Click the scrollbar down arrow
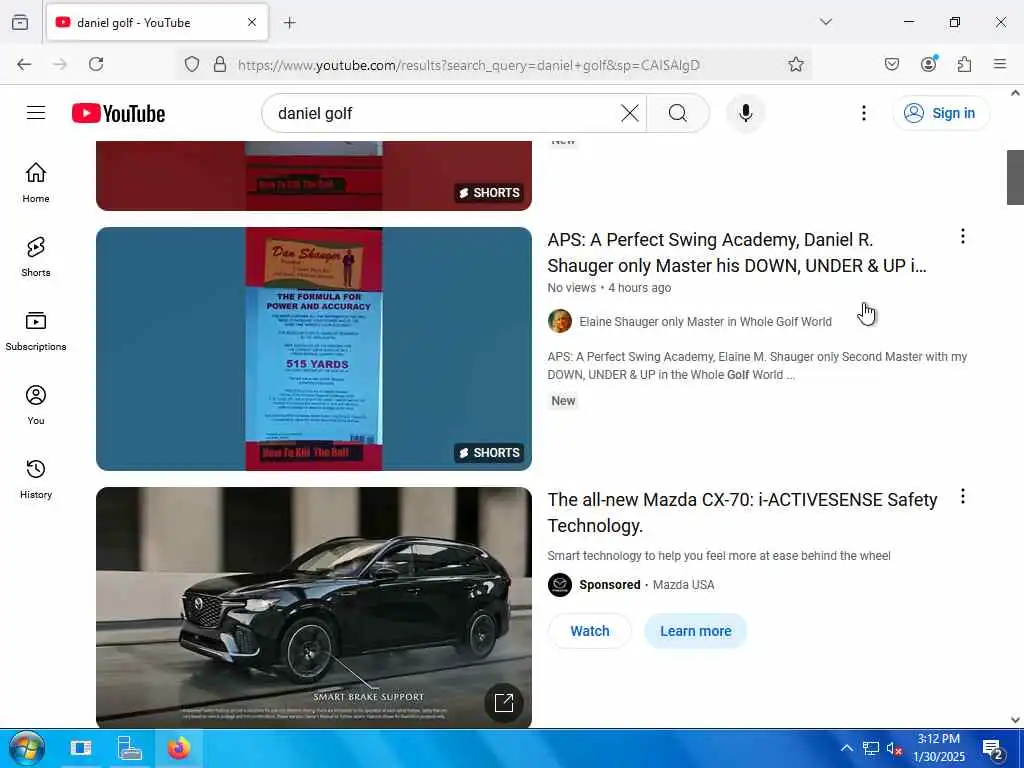This screenshot has height=768, width=1024. [x=1015, y=720]
